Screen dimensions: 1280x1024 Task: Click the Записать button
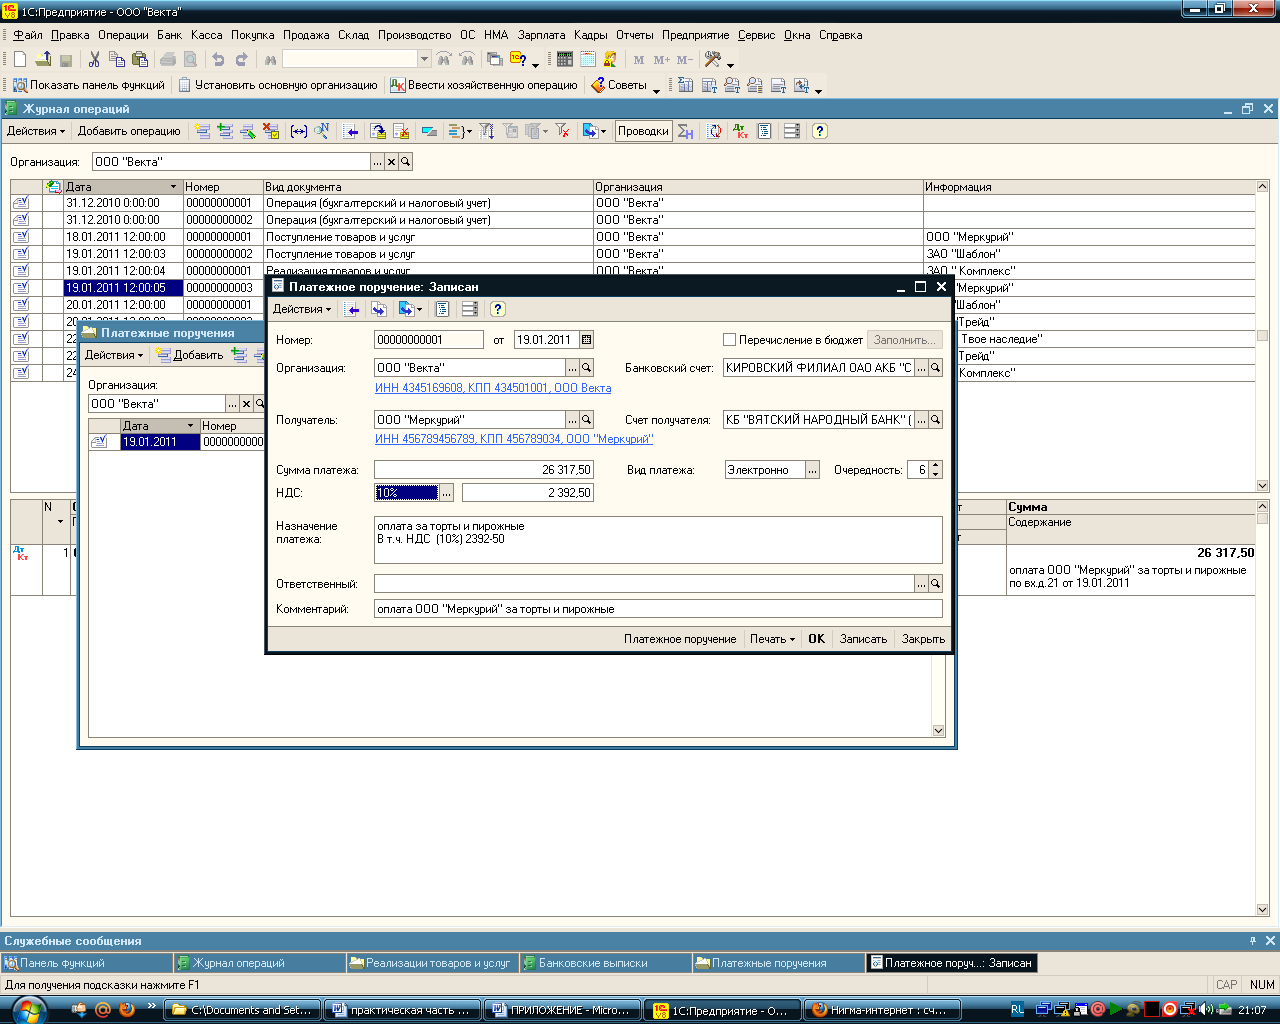[864, 639]
